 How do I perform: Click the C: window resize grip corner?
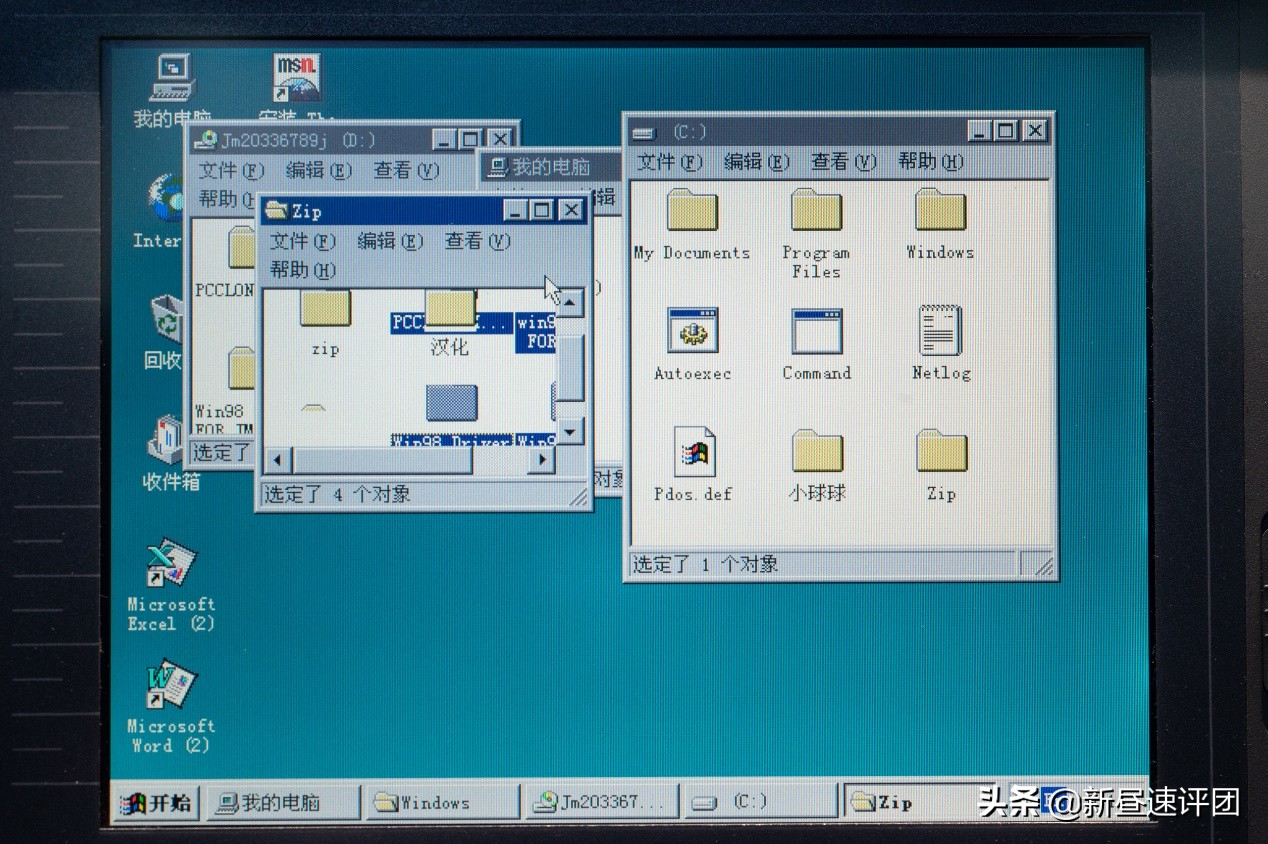coord(1042,565)
